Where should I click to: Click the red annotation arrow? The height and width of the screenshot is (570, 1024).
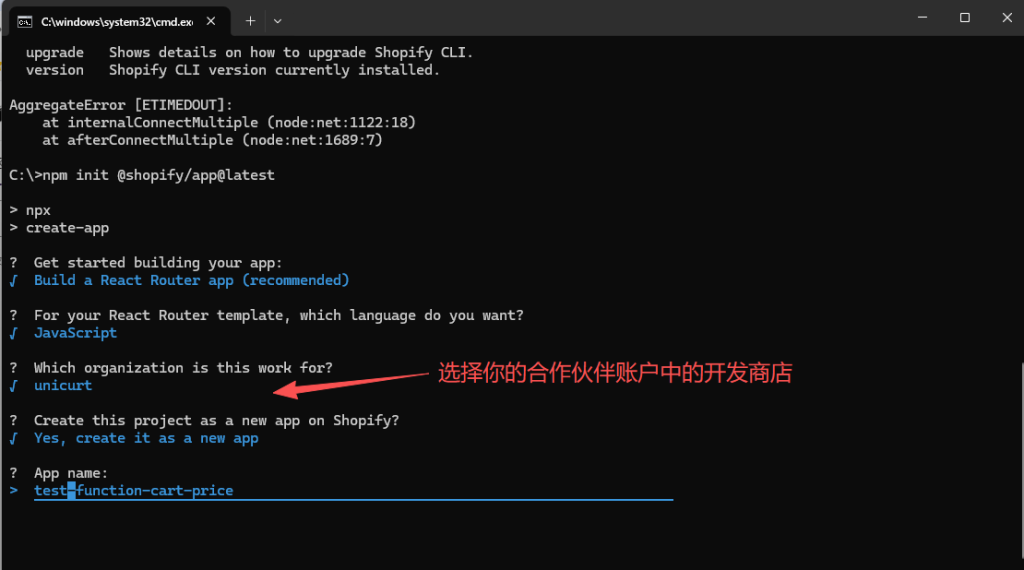click(x=351, y=384)
